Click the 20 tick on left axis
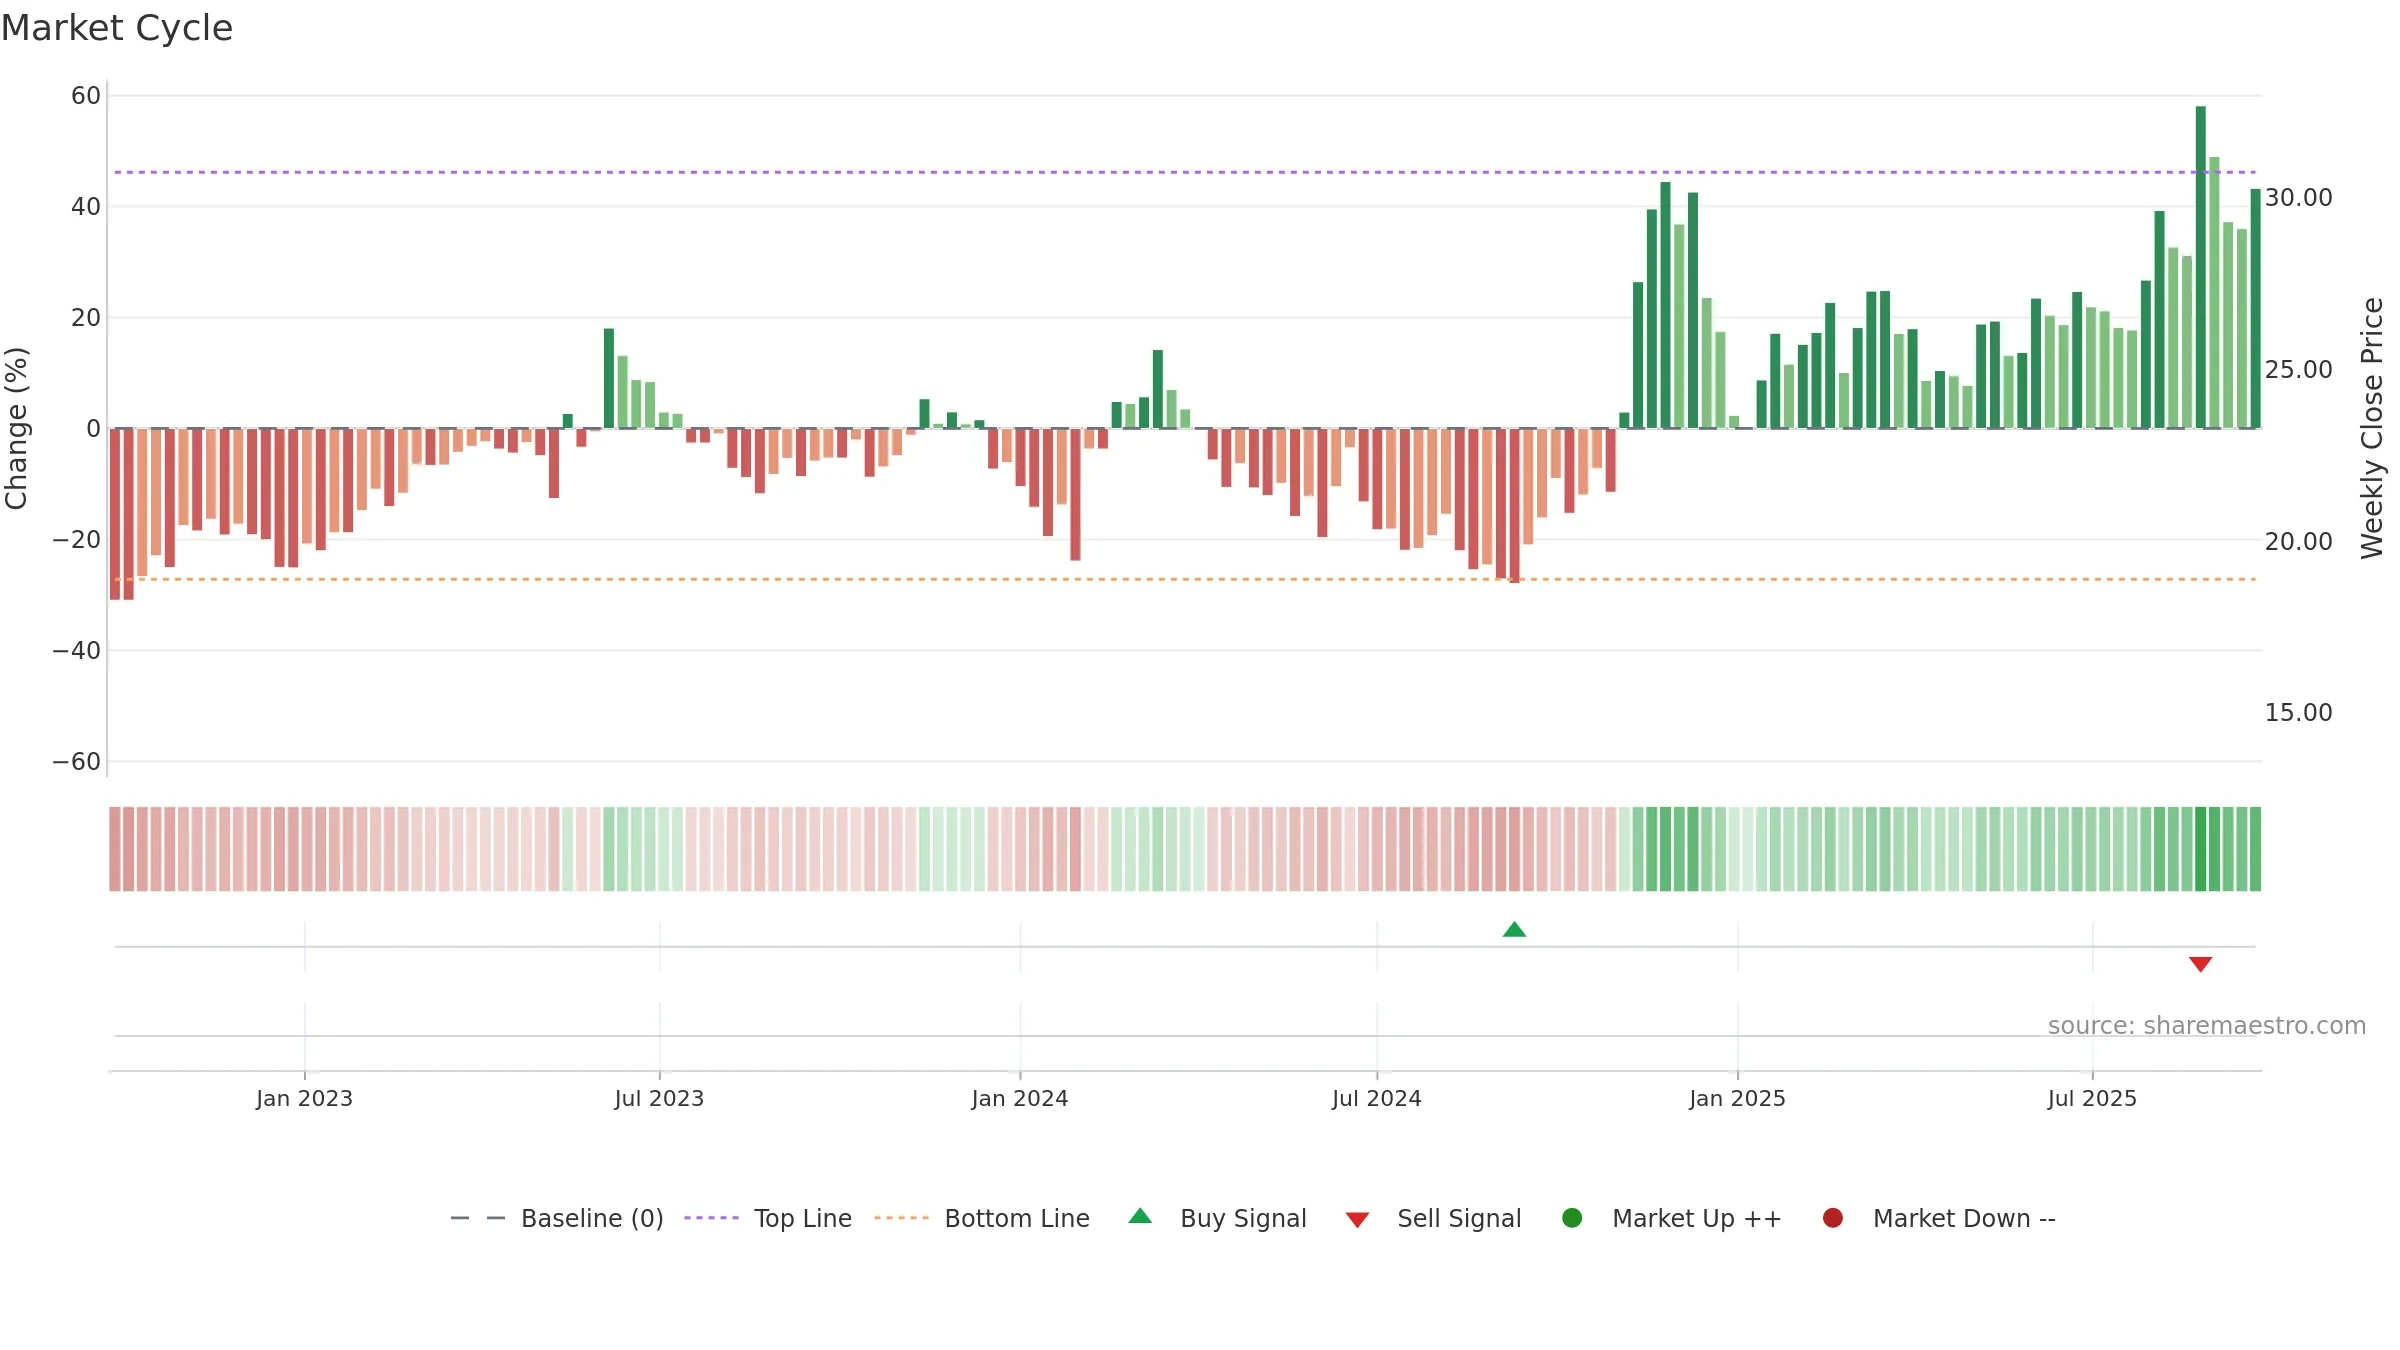This screenshot has width=2400, height=1350. pos(86,318)
